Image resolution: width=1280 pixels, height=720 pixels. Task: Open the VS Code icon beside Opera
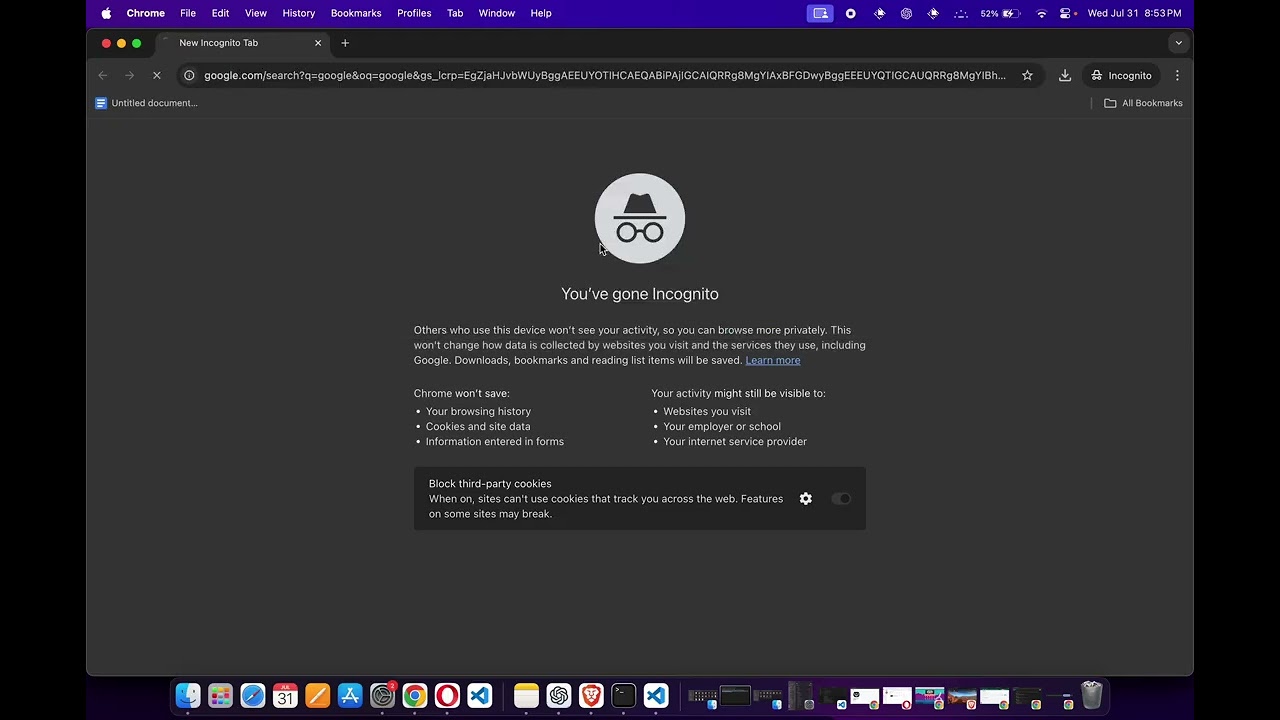(x=480, y=695)
